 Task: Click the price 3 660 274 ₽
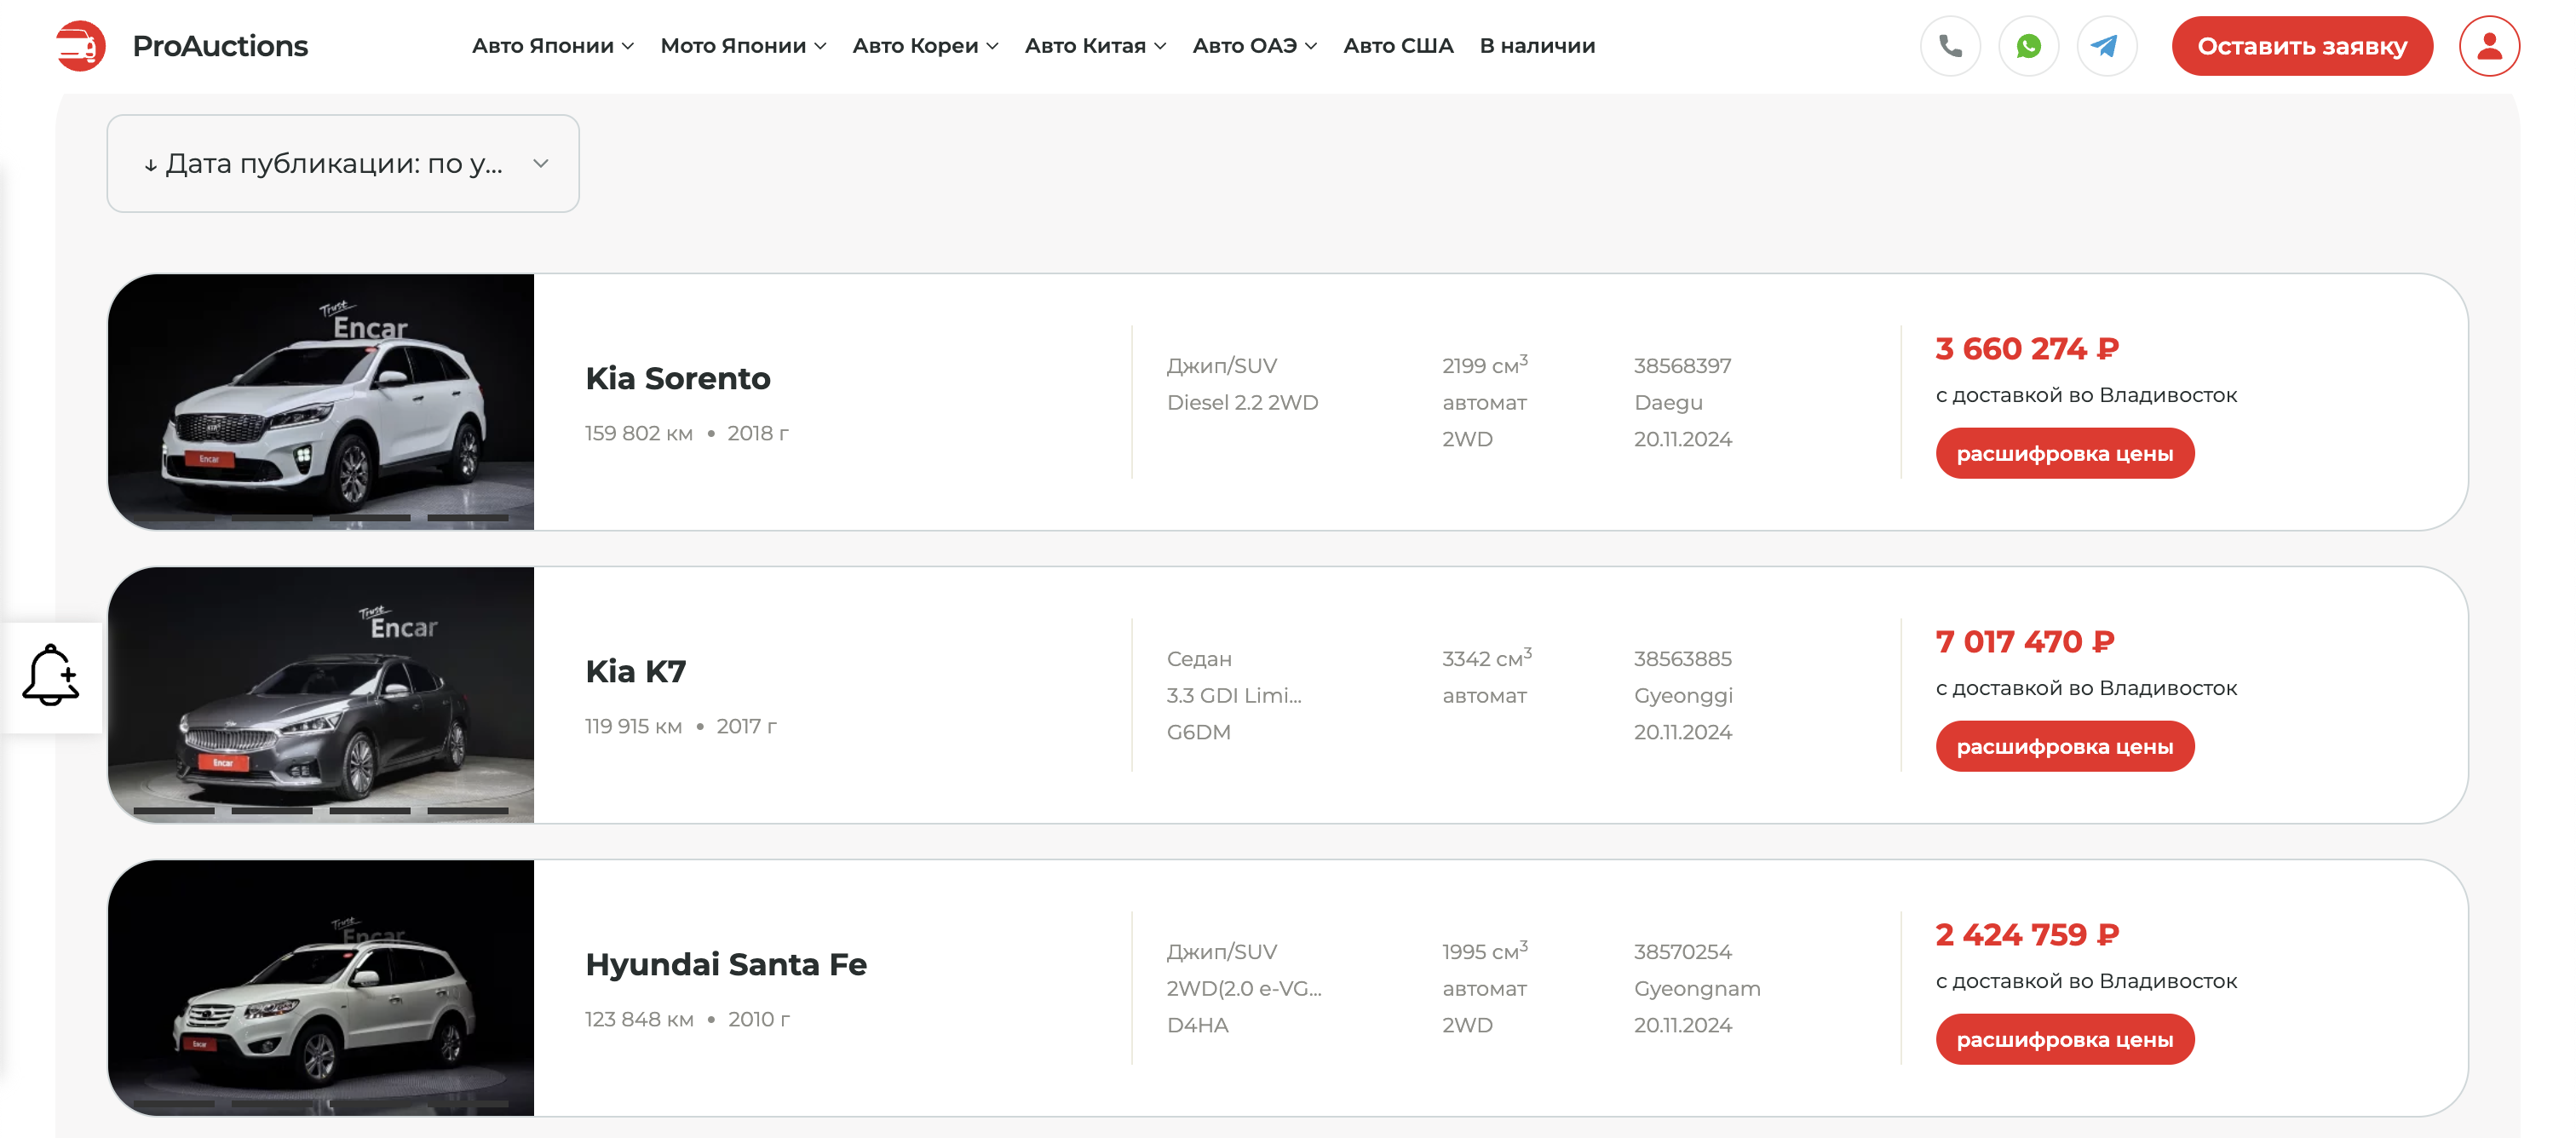point(2027,349)
